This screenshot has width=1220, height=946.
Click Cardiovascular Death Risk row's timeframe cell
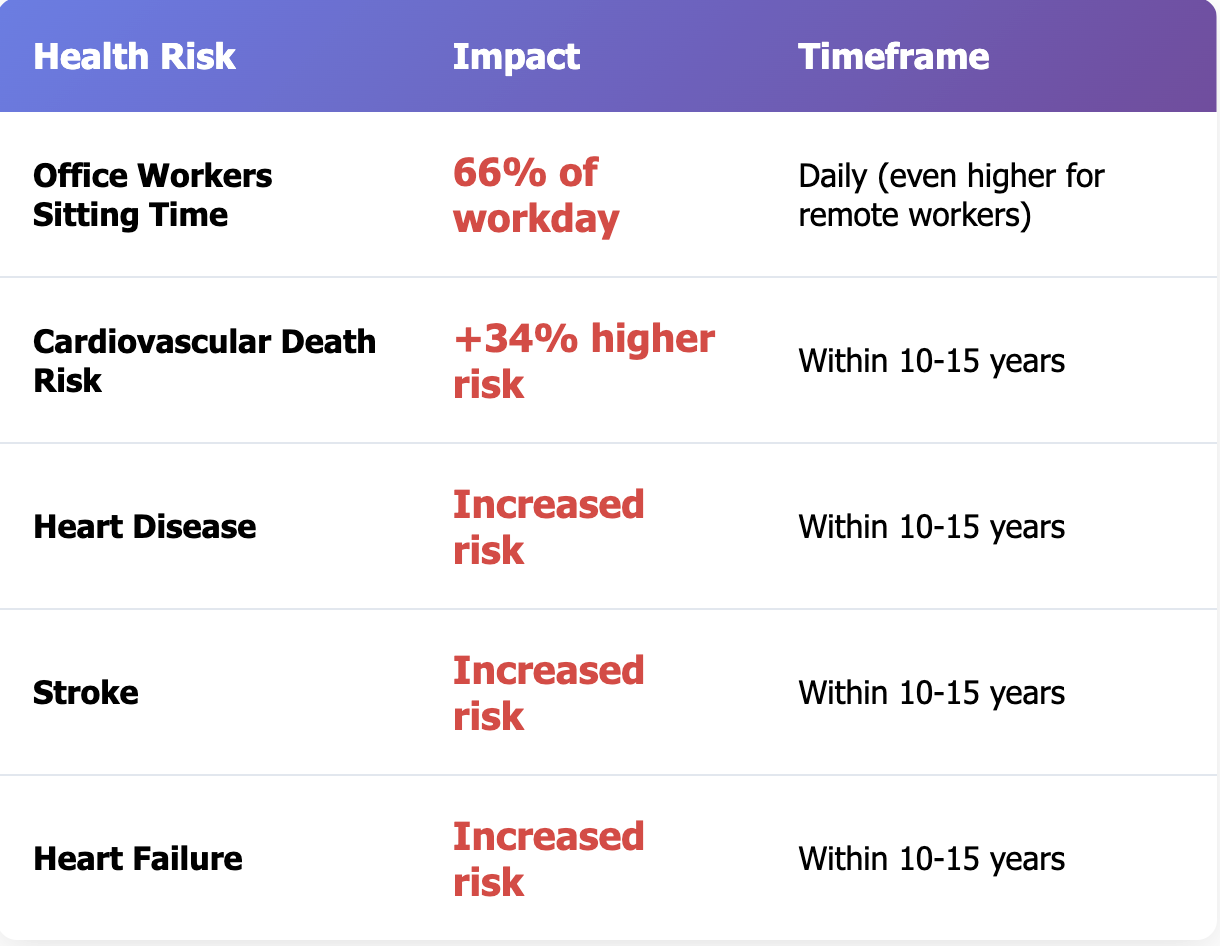point(931,361)
